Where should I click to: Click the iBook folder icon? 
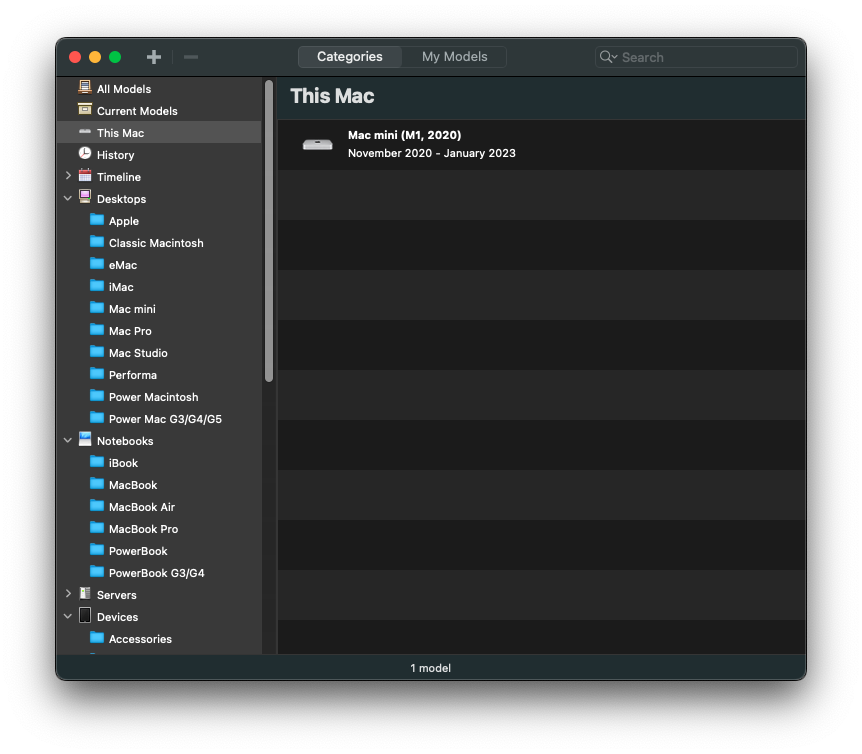coord(97,462)
